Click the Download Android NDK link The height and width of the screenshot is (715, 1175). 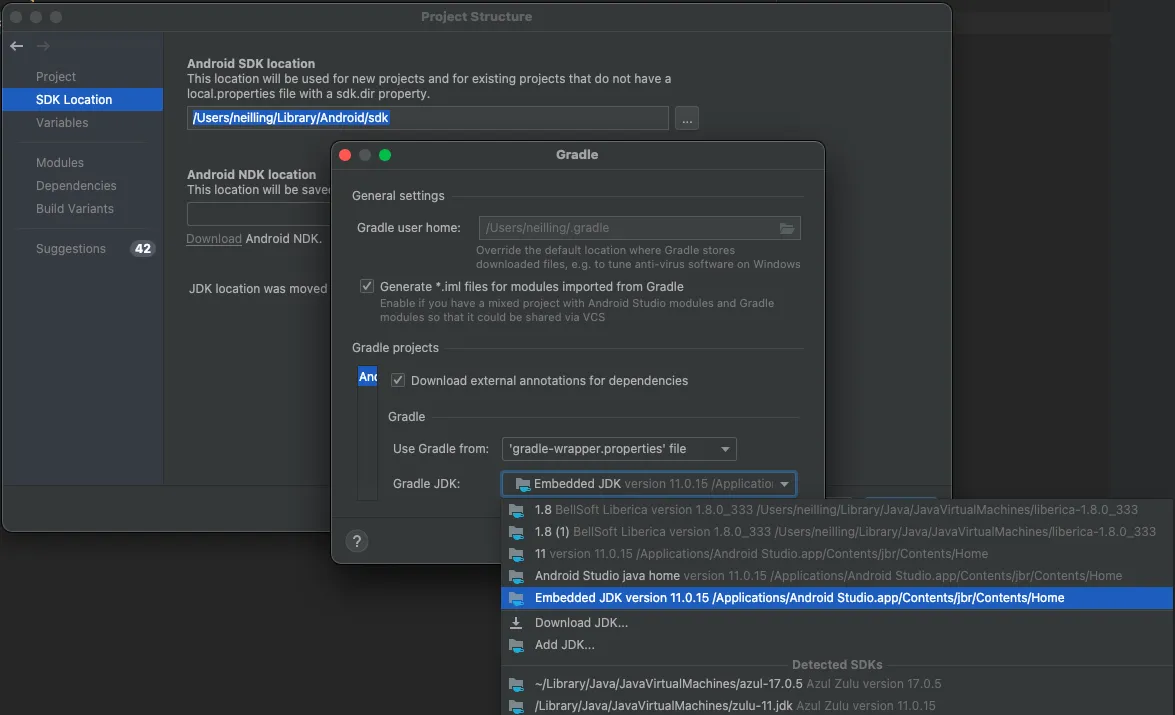pyautogui.click(x=214, y=239)
